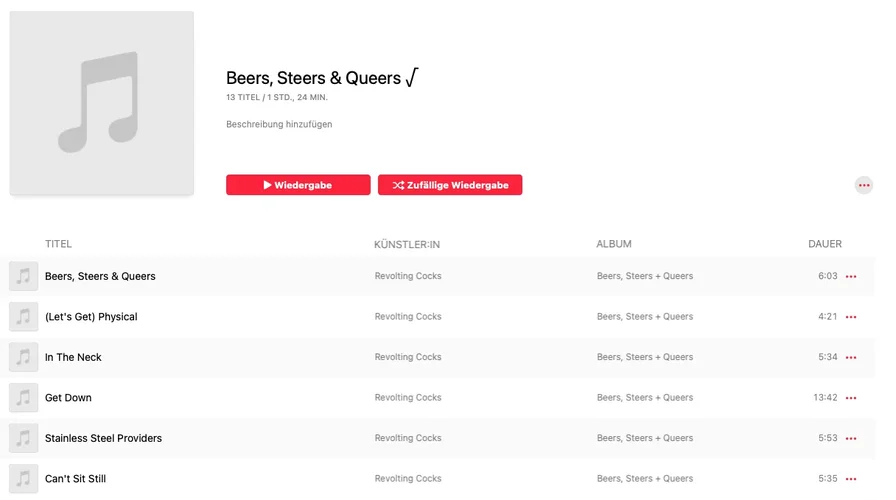Click Beschreibung hinzufügen to add a description
This screenshot has height=500, width=896.
pyautogui.click(x=279, y=125)
